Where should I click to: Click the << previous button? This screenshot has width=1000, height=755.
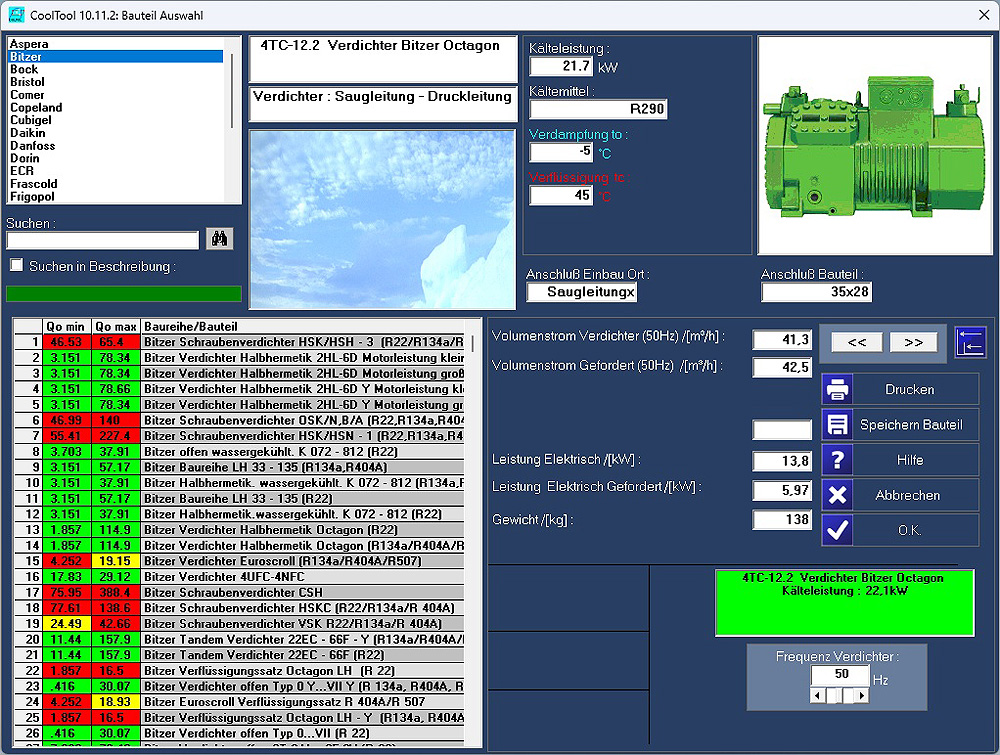(x=857, y=342)
